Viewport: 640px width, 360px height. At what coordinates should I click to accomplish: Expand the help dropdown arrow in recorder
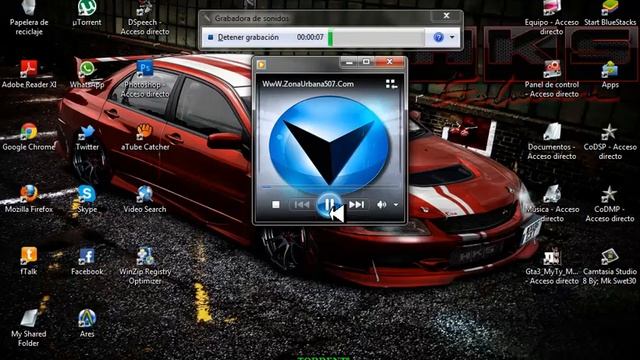(x=452, y=37)
